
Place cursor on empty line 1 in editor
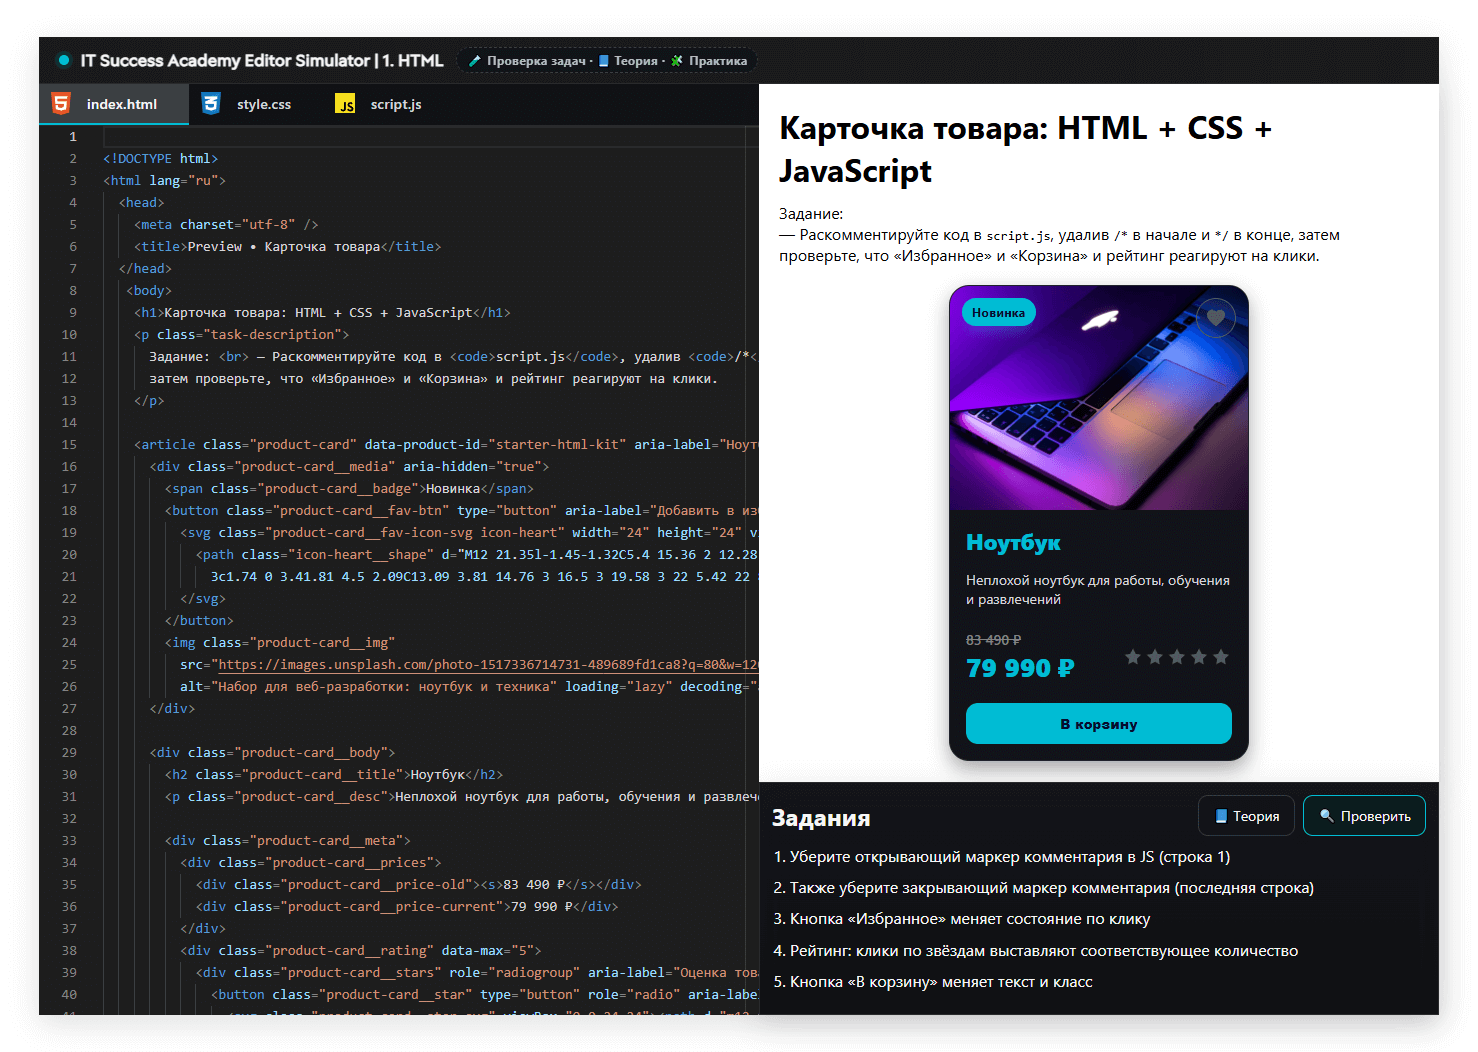(x=400, y=137)
